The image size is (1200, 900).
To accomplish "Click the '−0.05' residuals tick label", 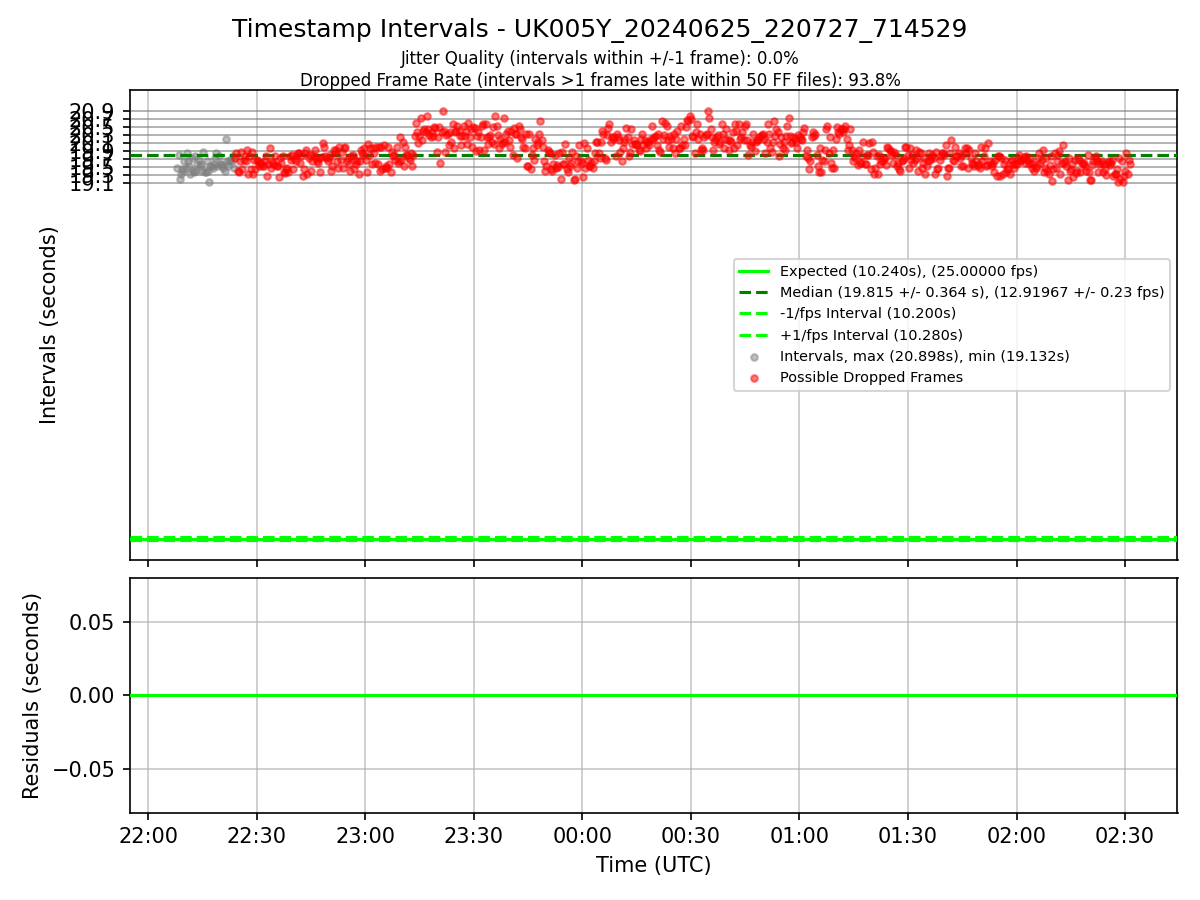I will click(x=83, y=769).
